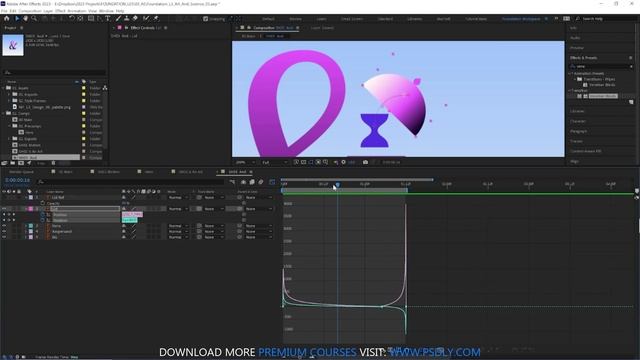Select the Hand tool

click(x=25, y=18)
